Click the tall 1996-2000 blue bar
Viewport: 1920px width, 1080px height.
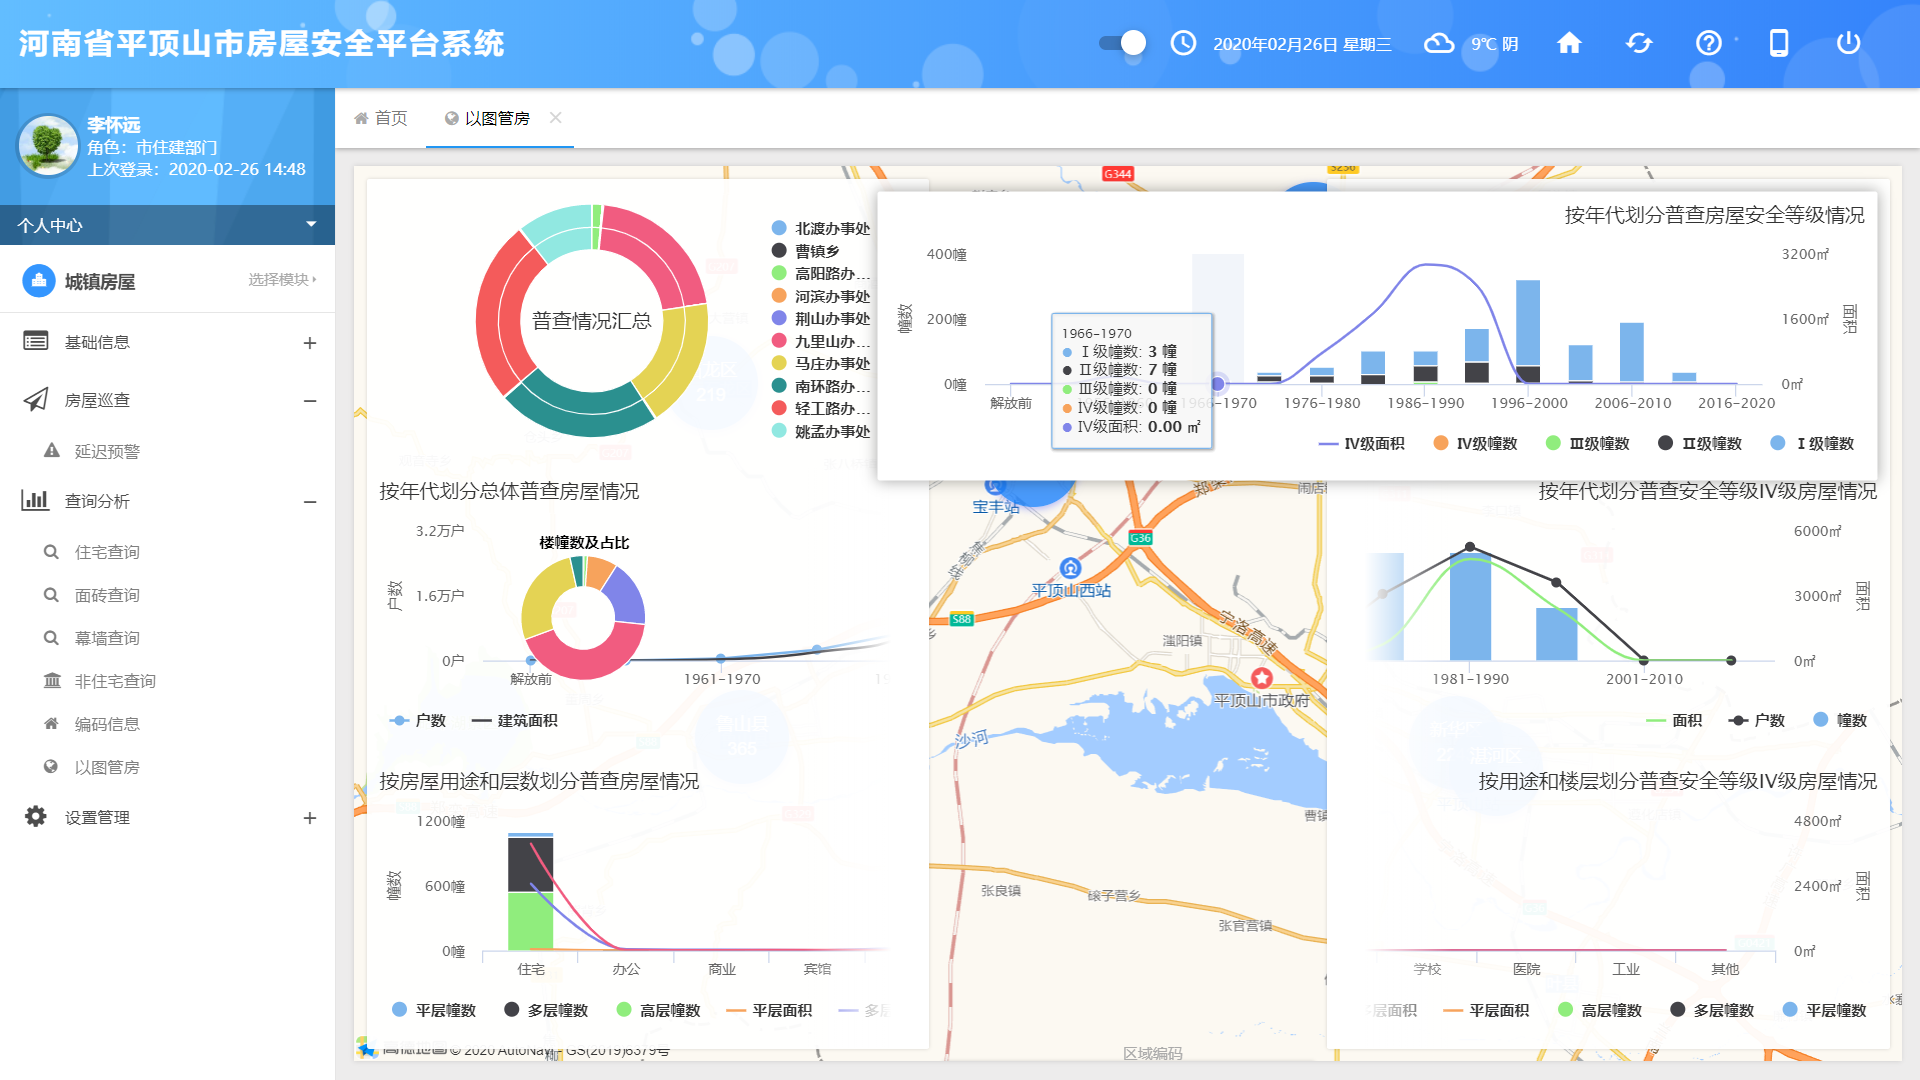[1528, 322]
